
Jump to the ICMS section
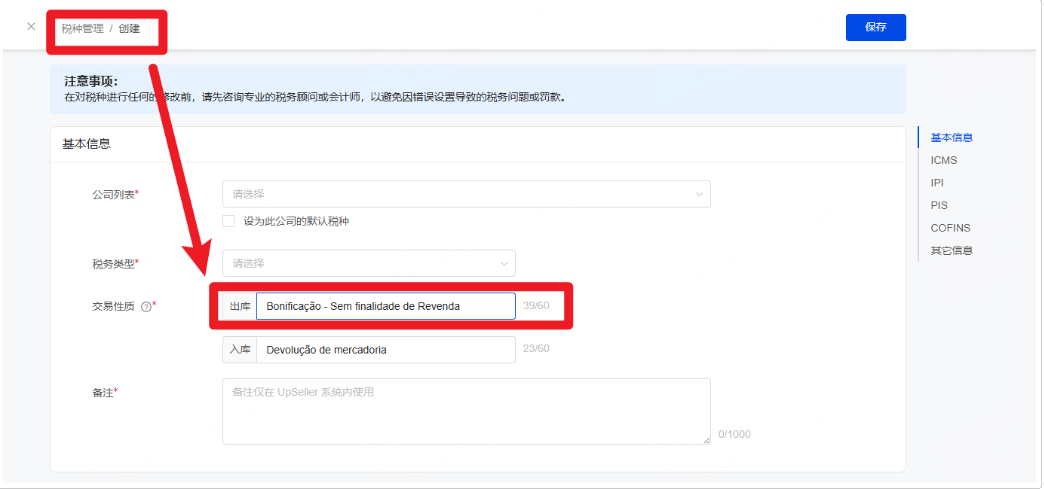click(943, 160)
